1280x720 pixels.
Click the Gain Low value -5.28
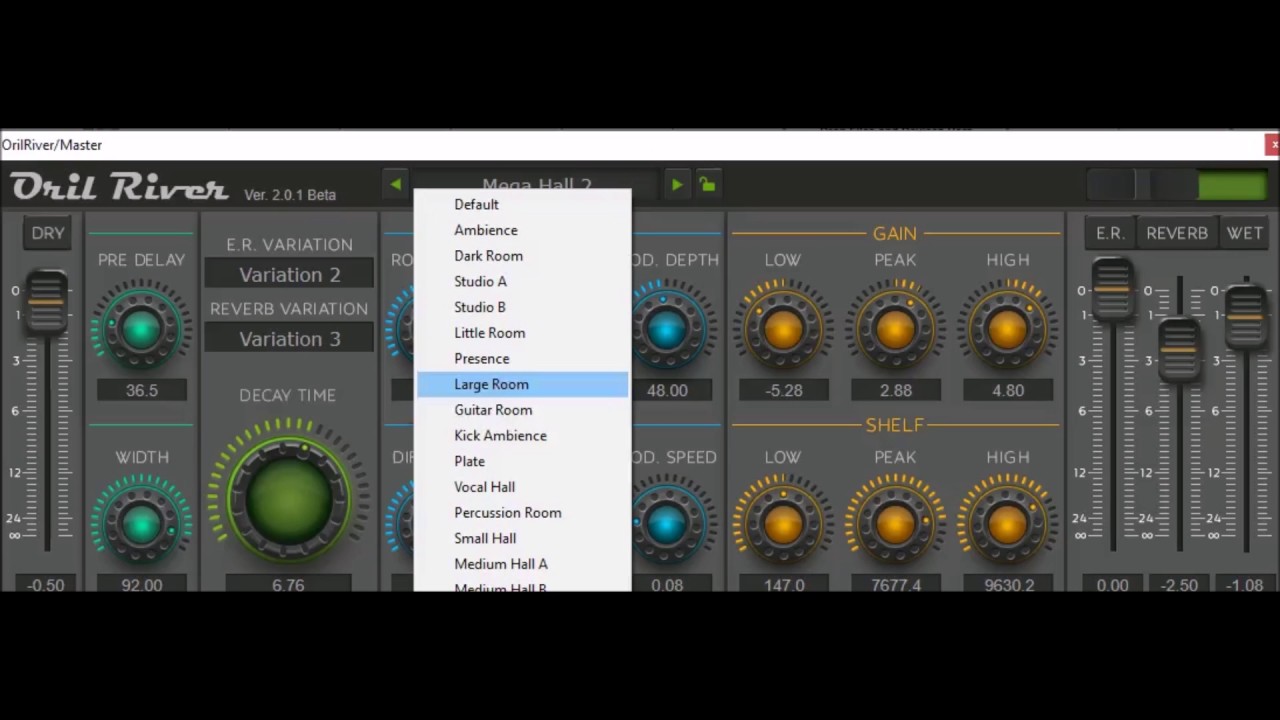pos(783,391)
